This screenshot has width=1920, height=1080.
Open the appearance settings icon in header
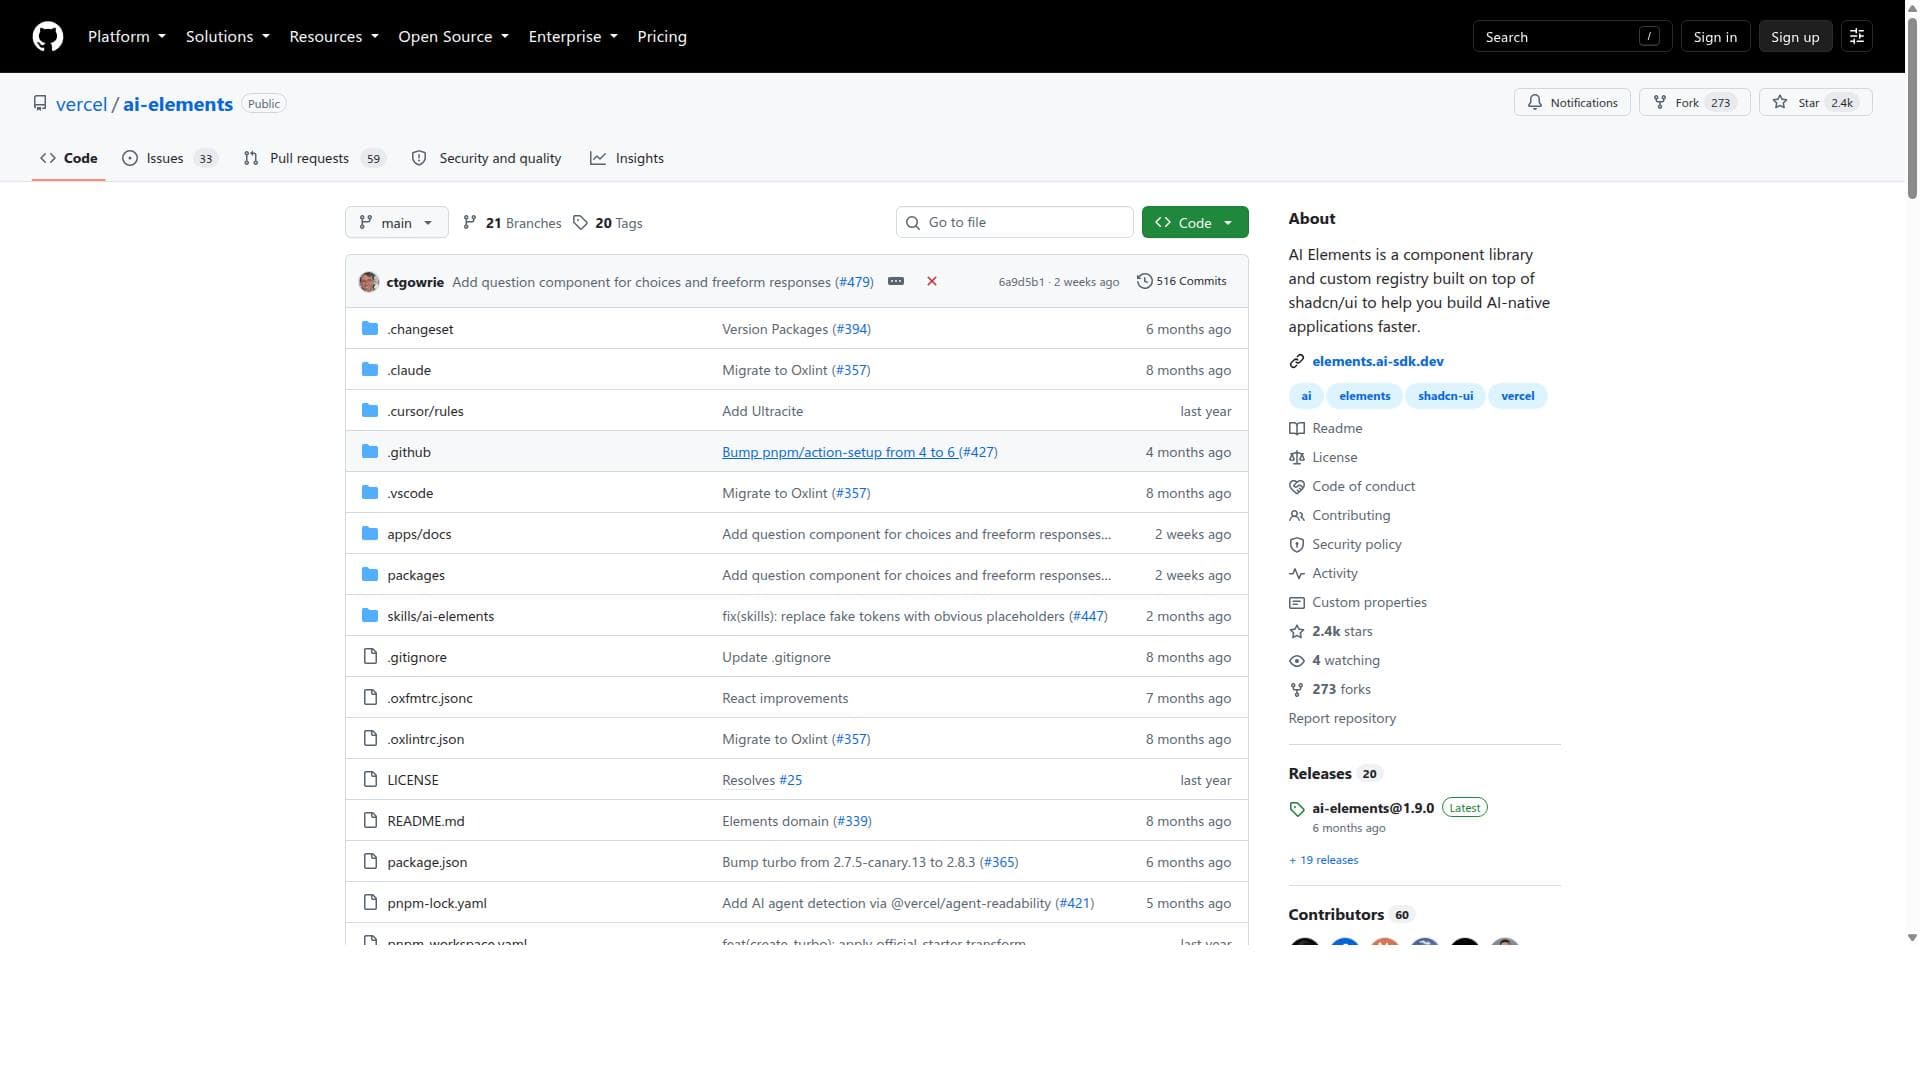click(1857, 37)
